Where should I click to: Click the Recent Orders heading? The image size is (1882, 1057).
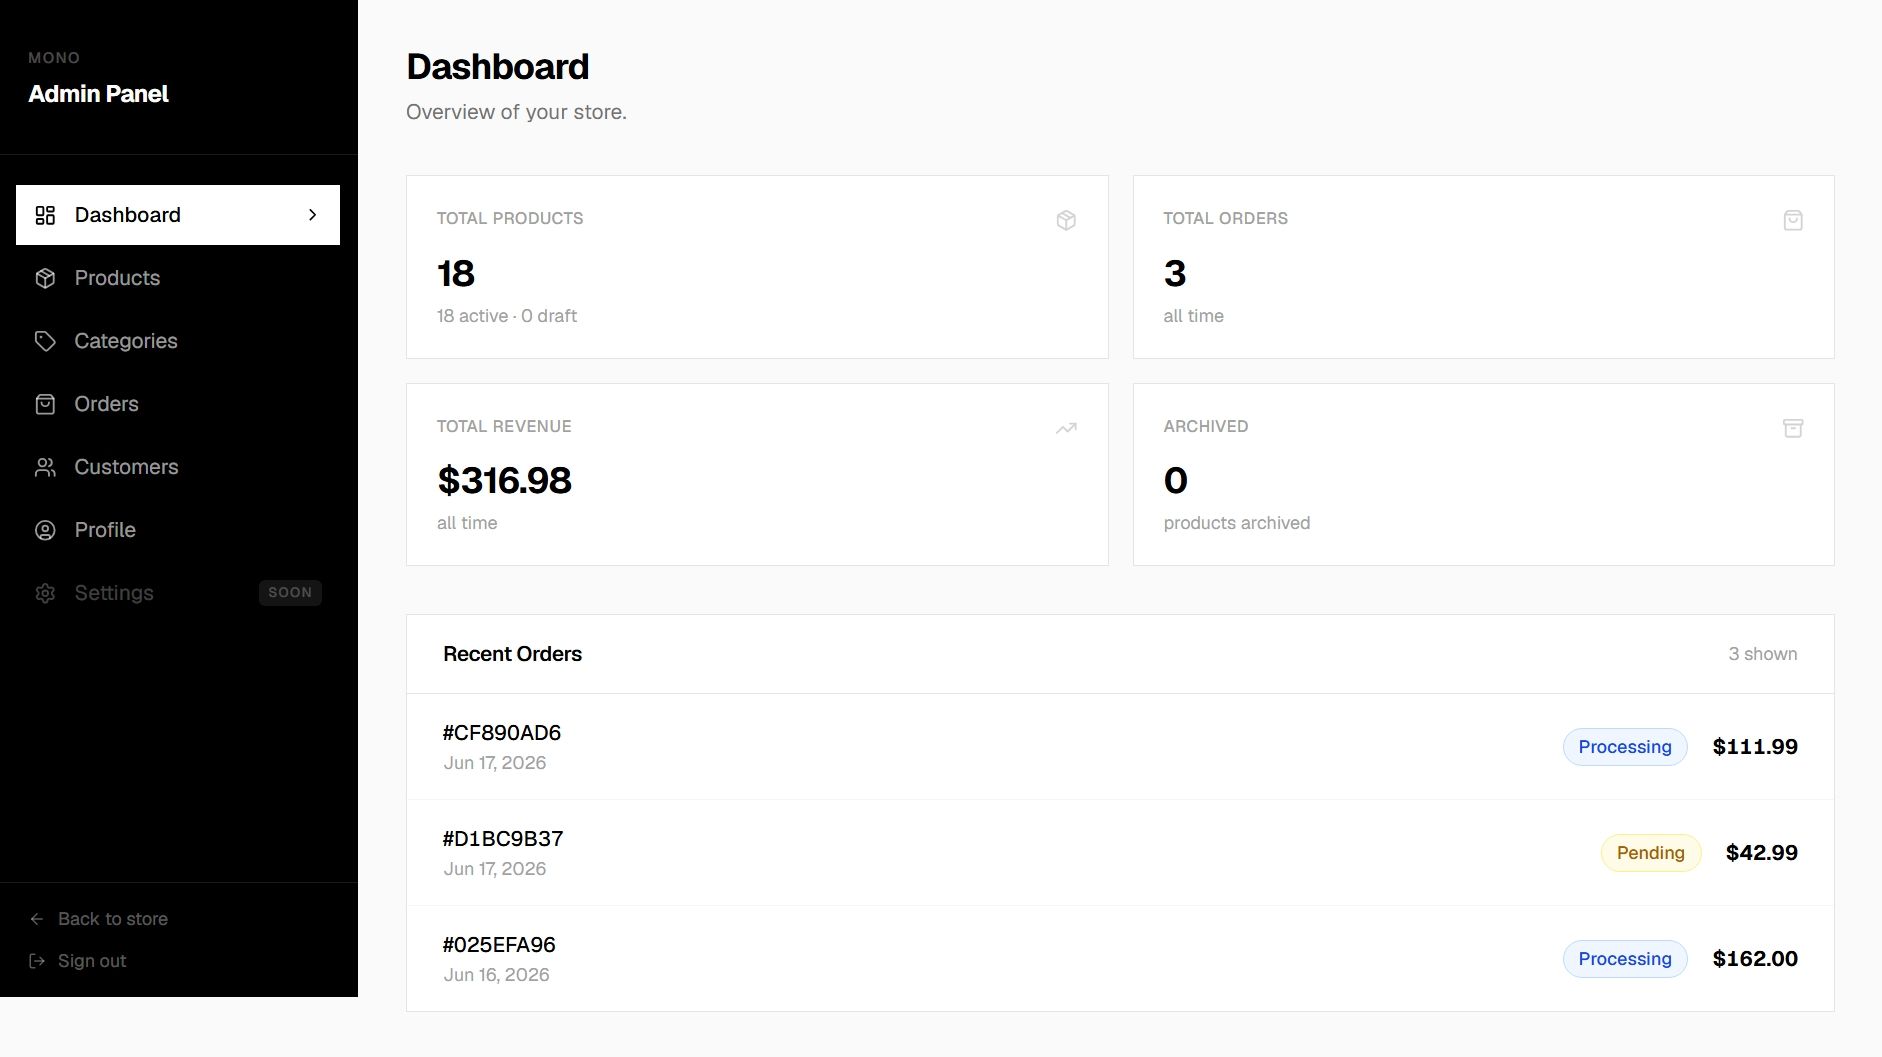pyautogui.click(x=512, y=654)
